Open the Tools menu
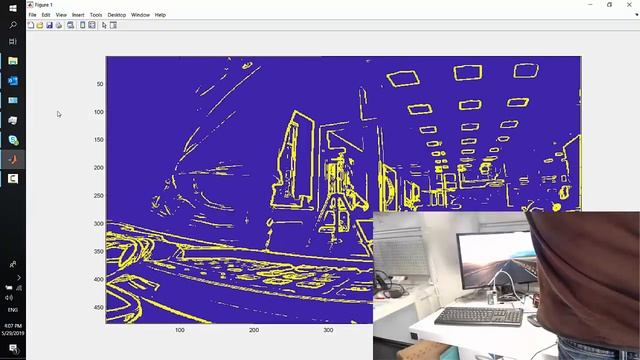 [96, 15]
